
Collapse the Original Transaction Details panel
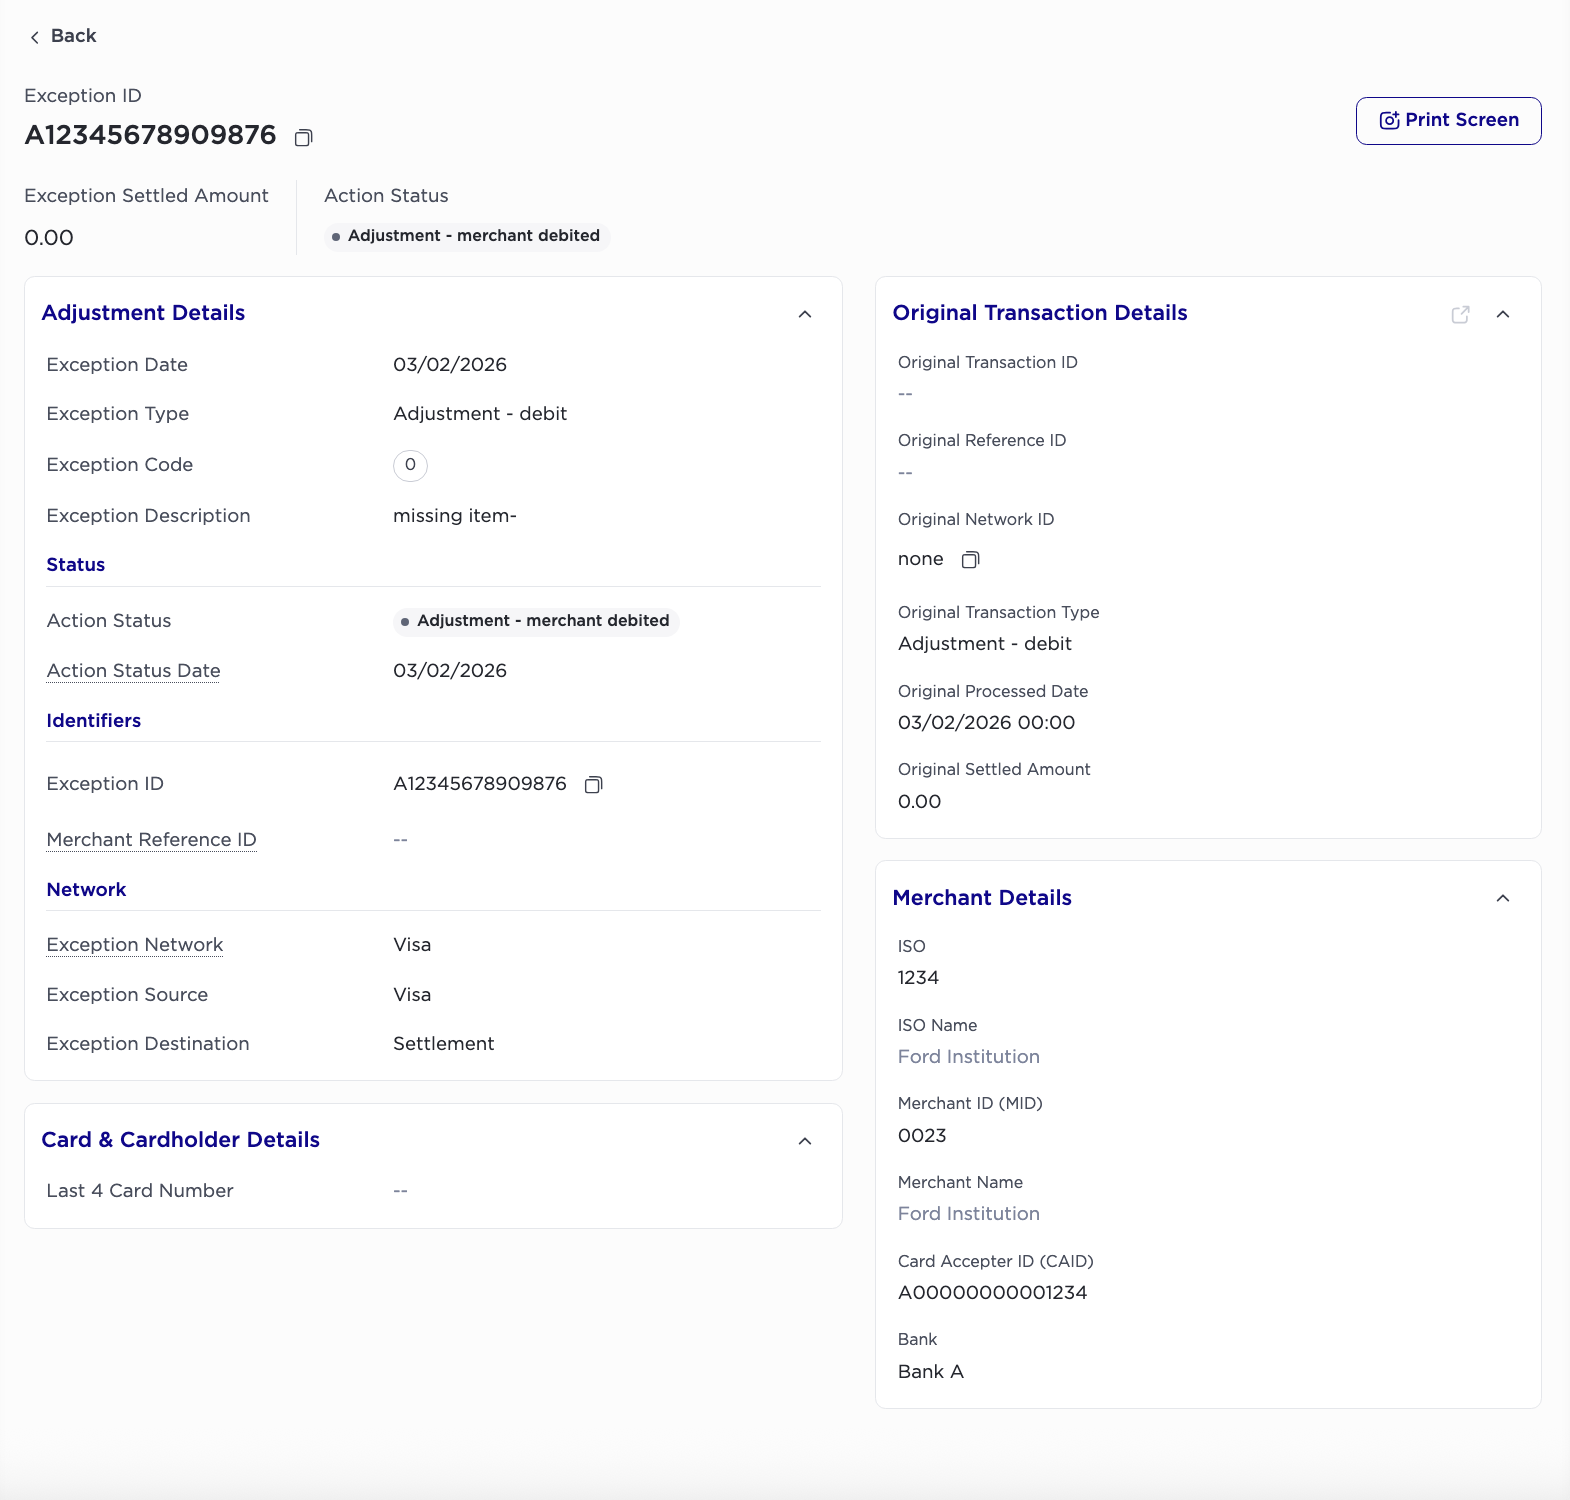tap(1502, 315)
